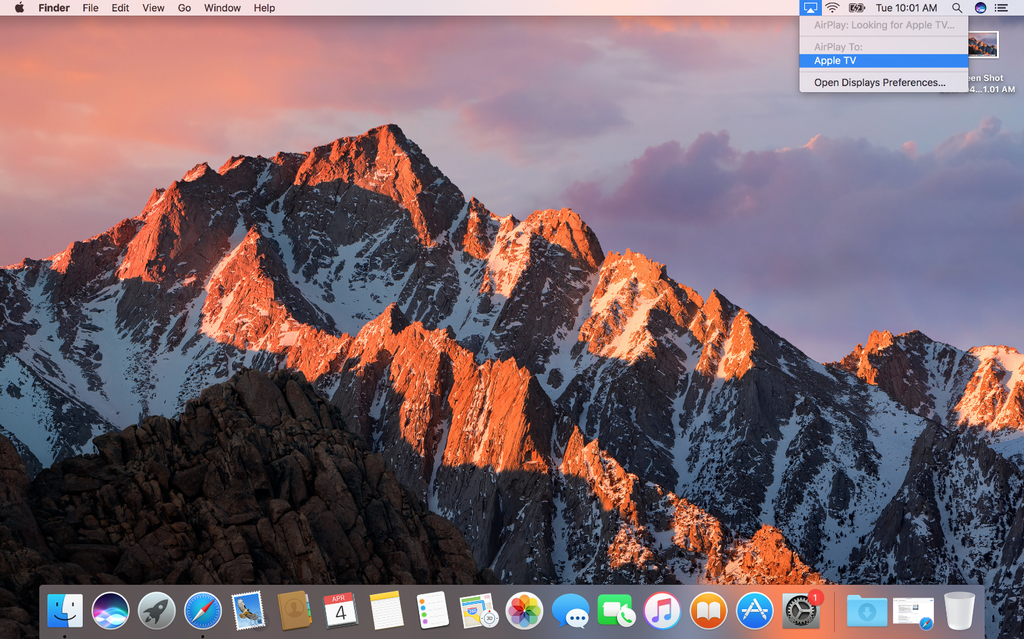Open the Go menu in Finder
Image resolution: width=1024 pixels, height=639 pixels.
click(184, 8)
